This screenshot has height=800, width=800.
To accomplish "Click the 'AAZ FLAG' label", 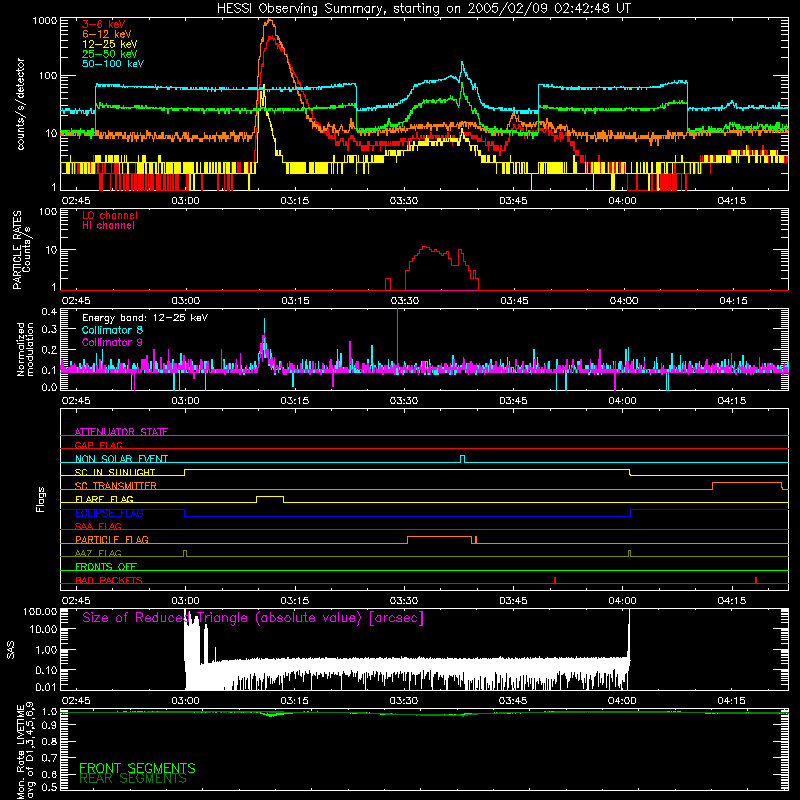I will 98,553.
